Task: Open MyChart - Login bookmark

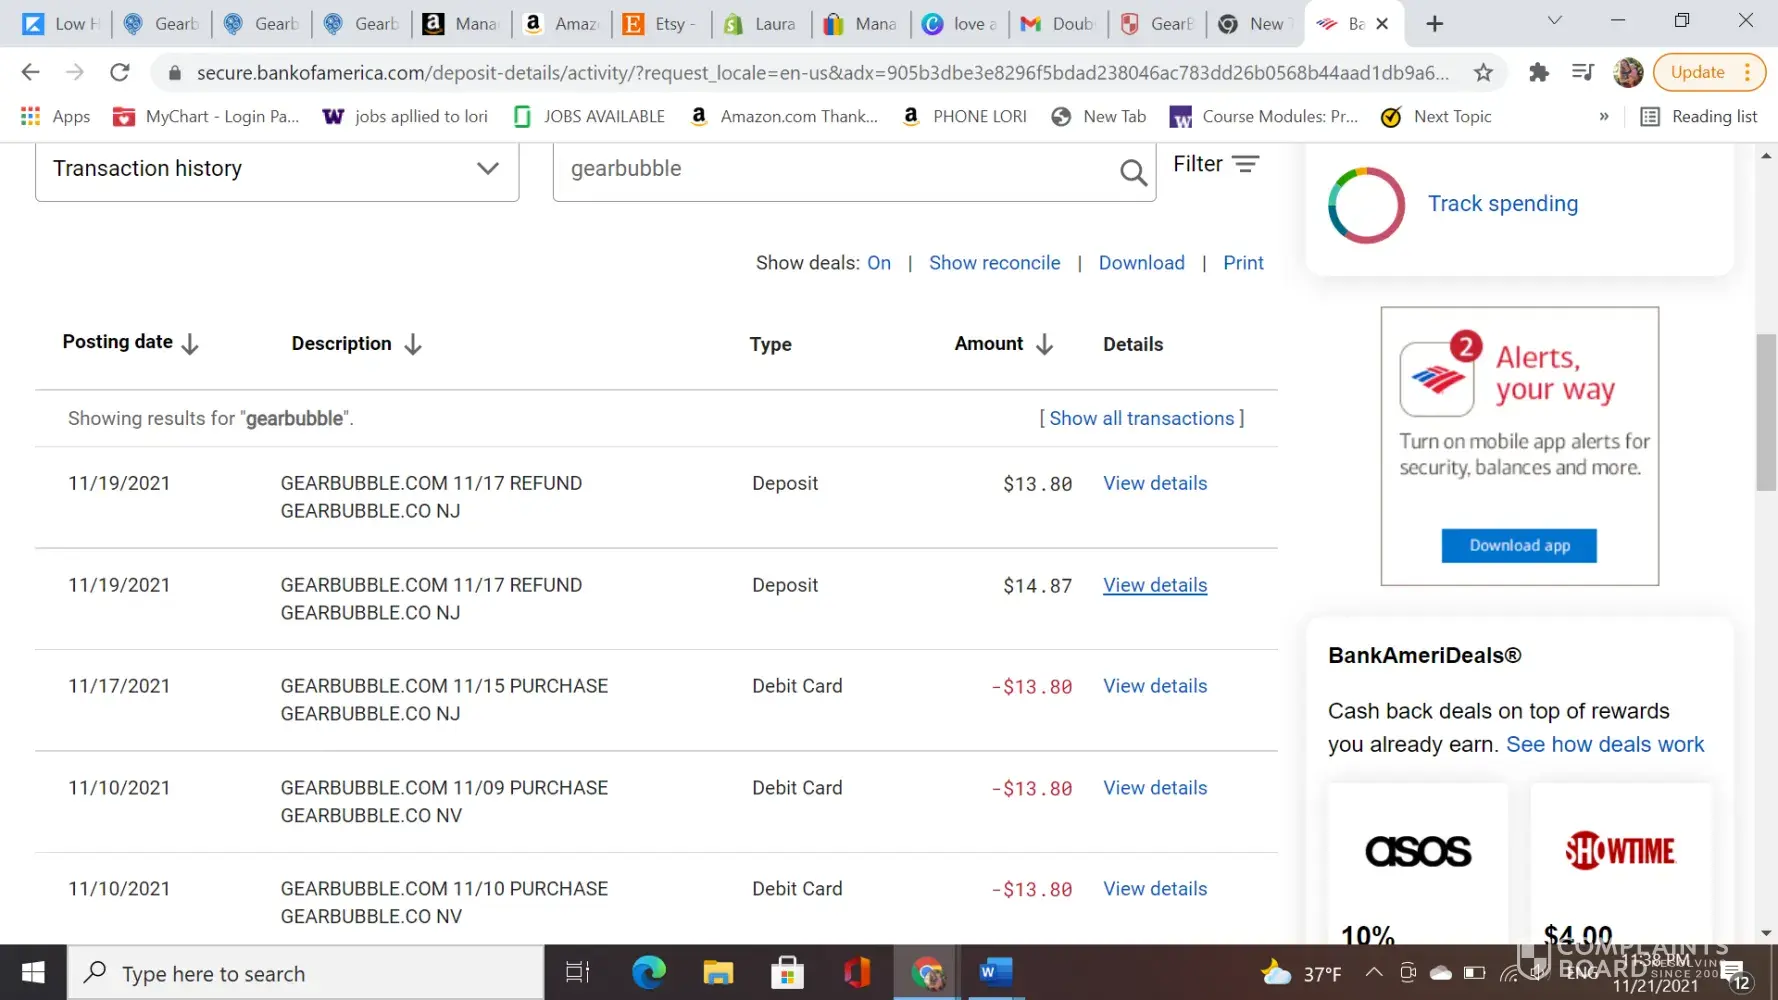Action: [206, 117]
